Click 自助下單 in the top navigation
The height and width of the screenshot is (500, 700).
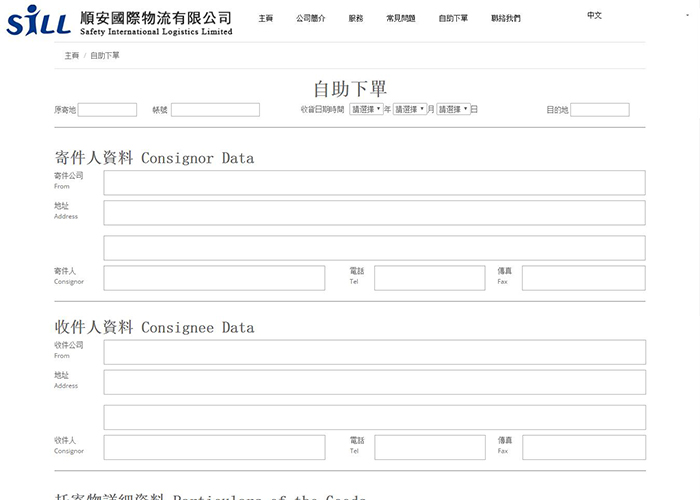453,18
